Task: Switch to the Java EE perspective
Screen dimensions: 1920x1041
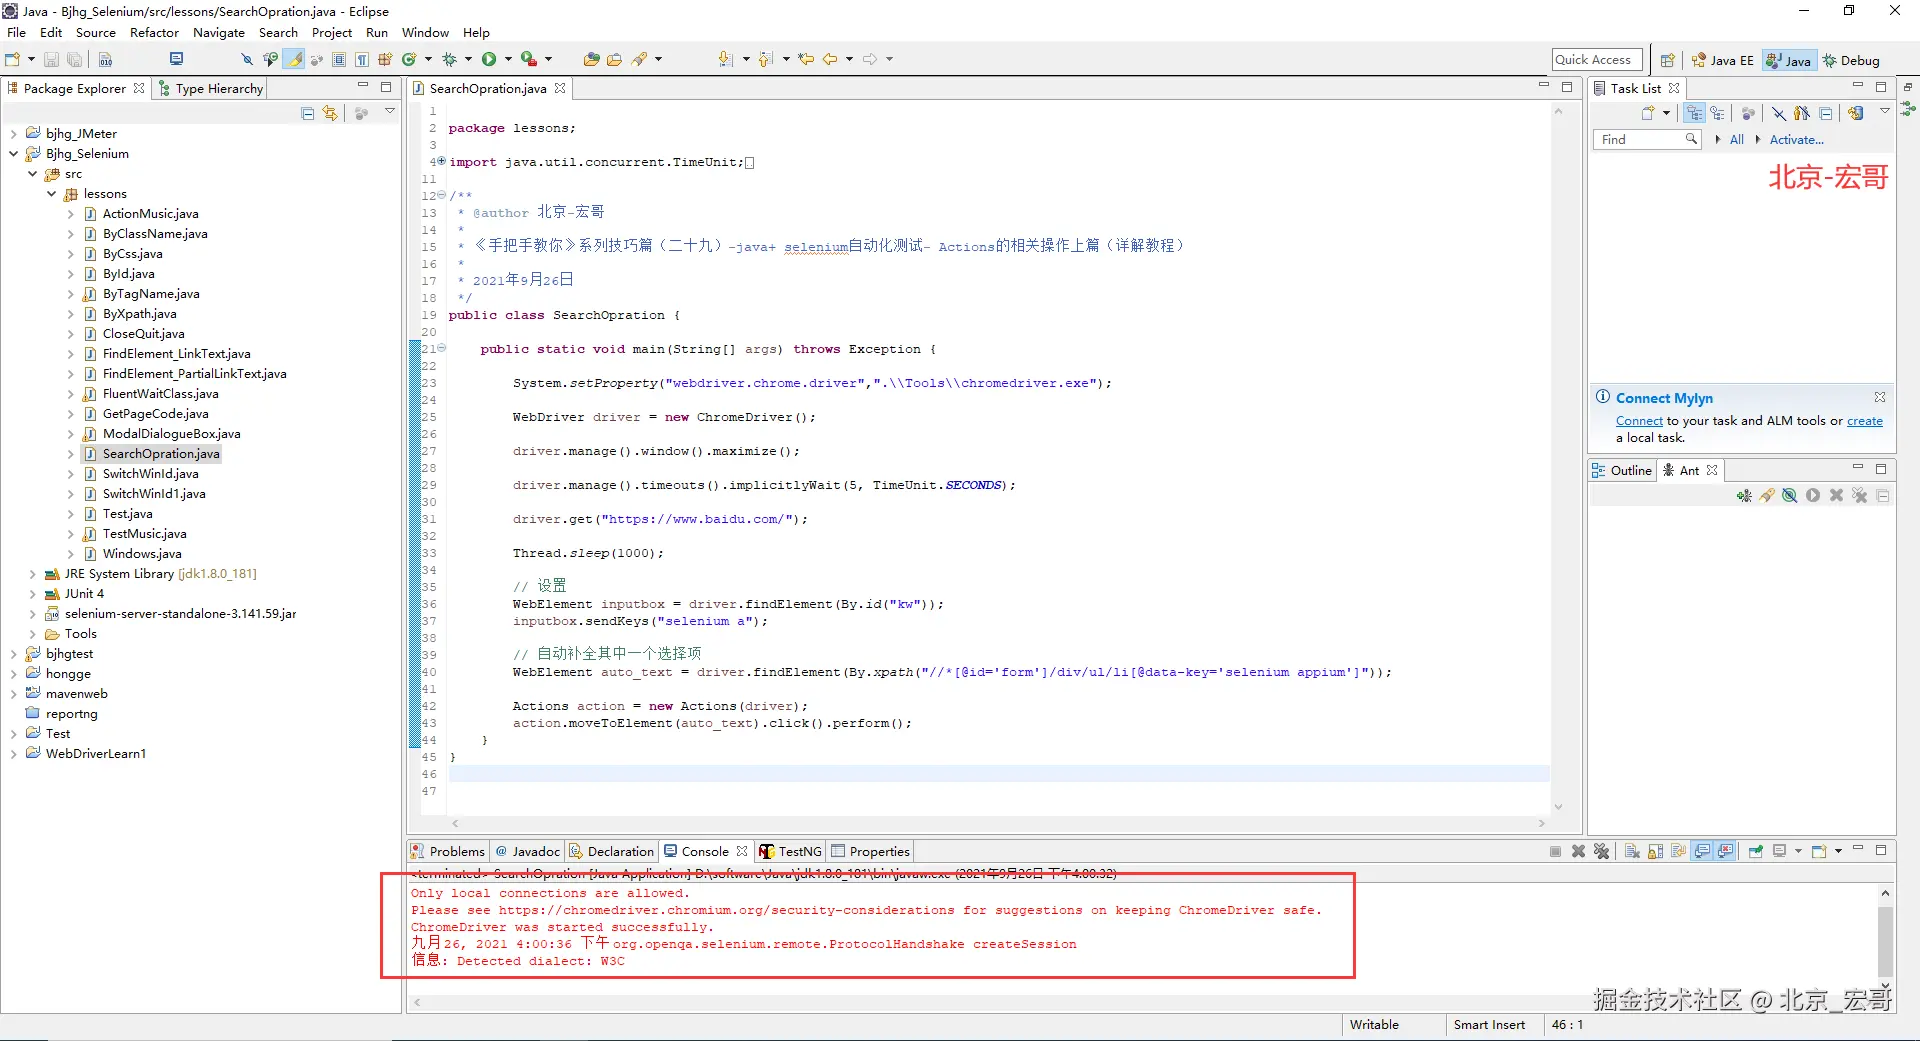Action: pos(1723,61)
